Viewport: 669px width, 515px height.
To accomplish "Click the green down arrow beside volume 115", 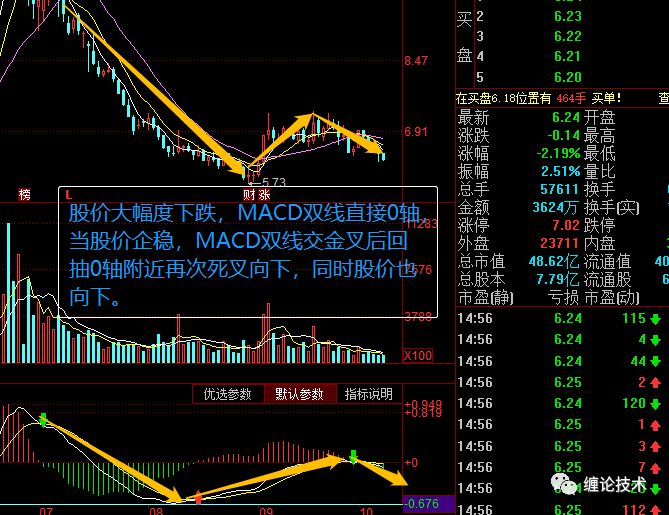I will 656,319.
